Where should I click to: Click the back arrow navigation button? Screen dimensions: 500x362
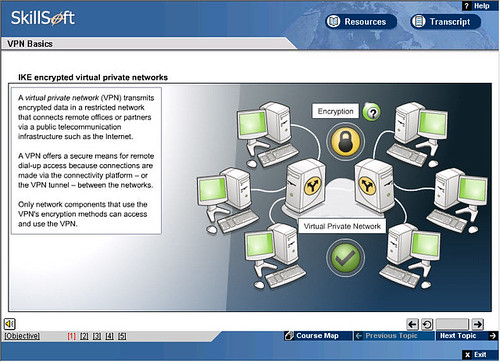413,324
